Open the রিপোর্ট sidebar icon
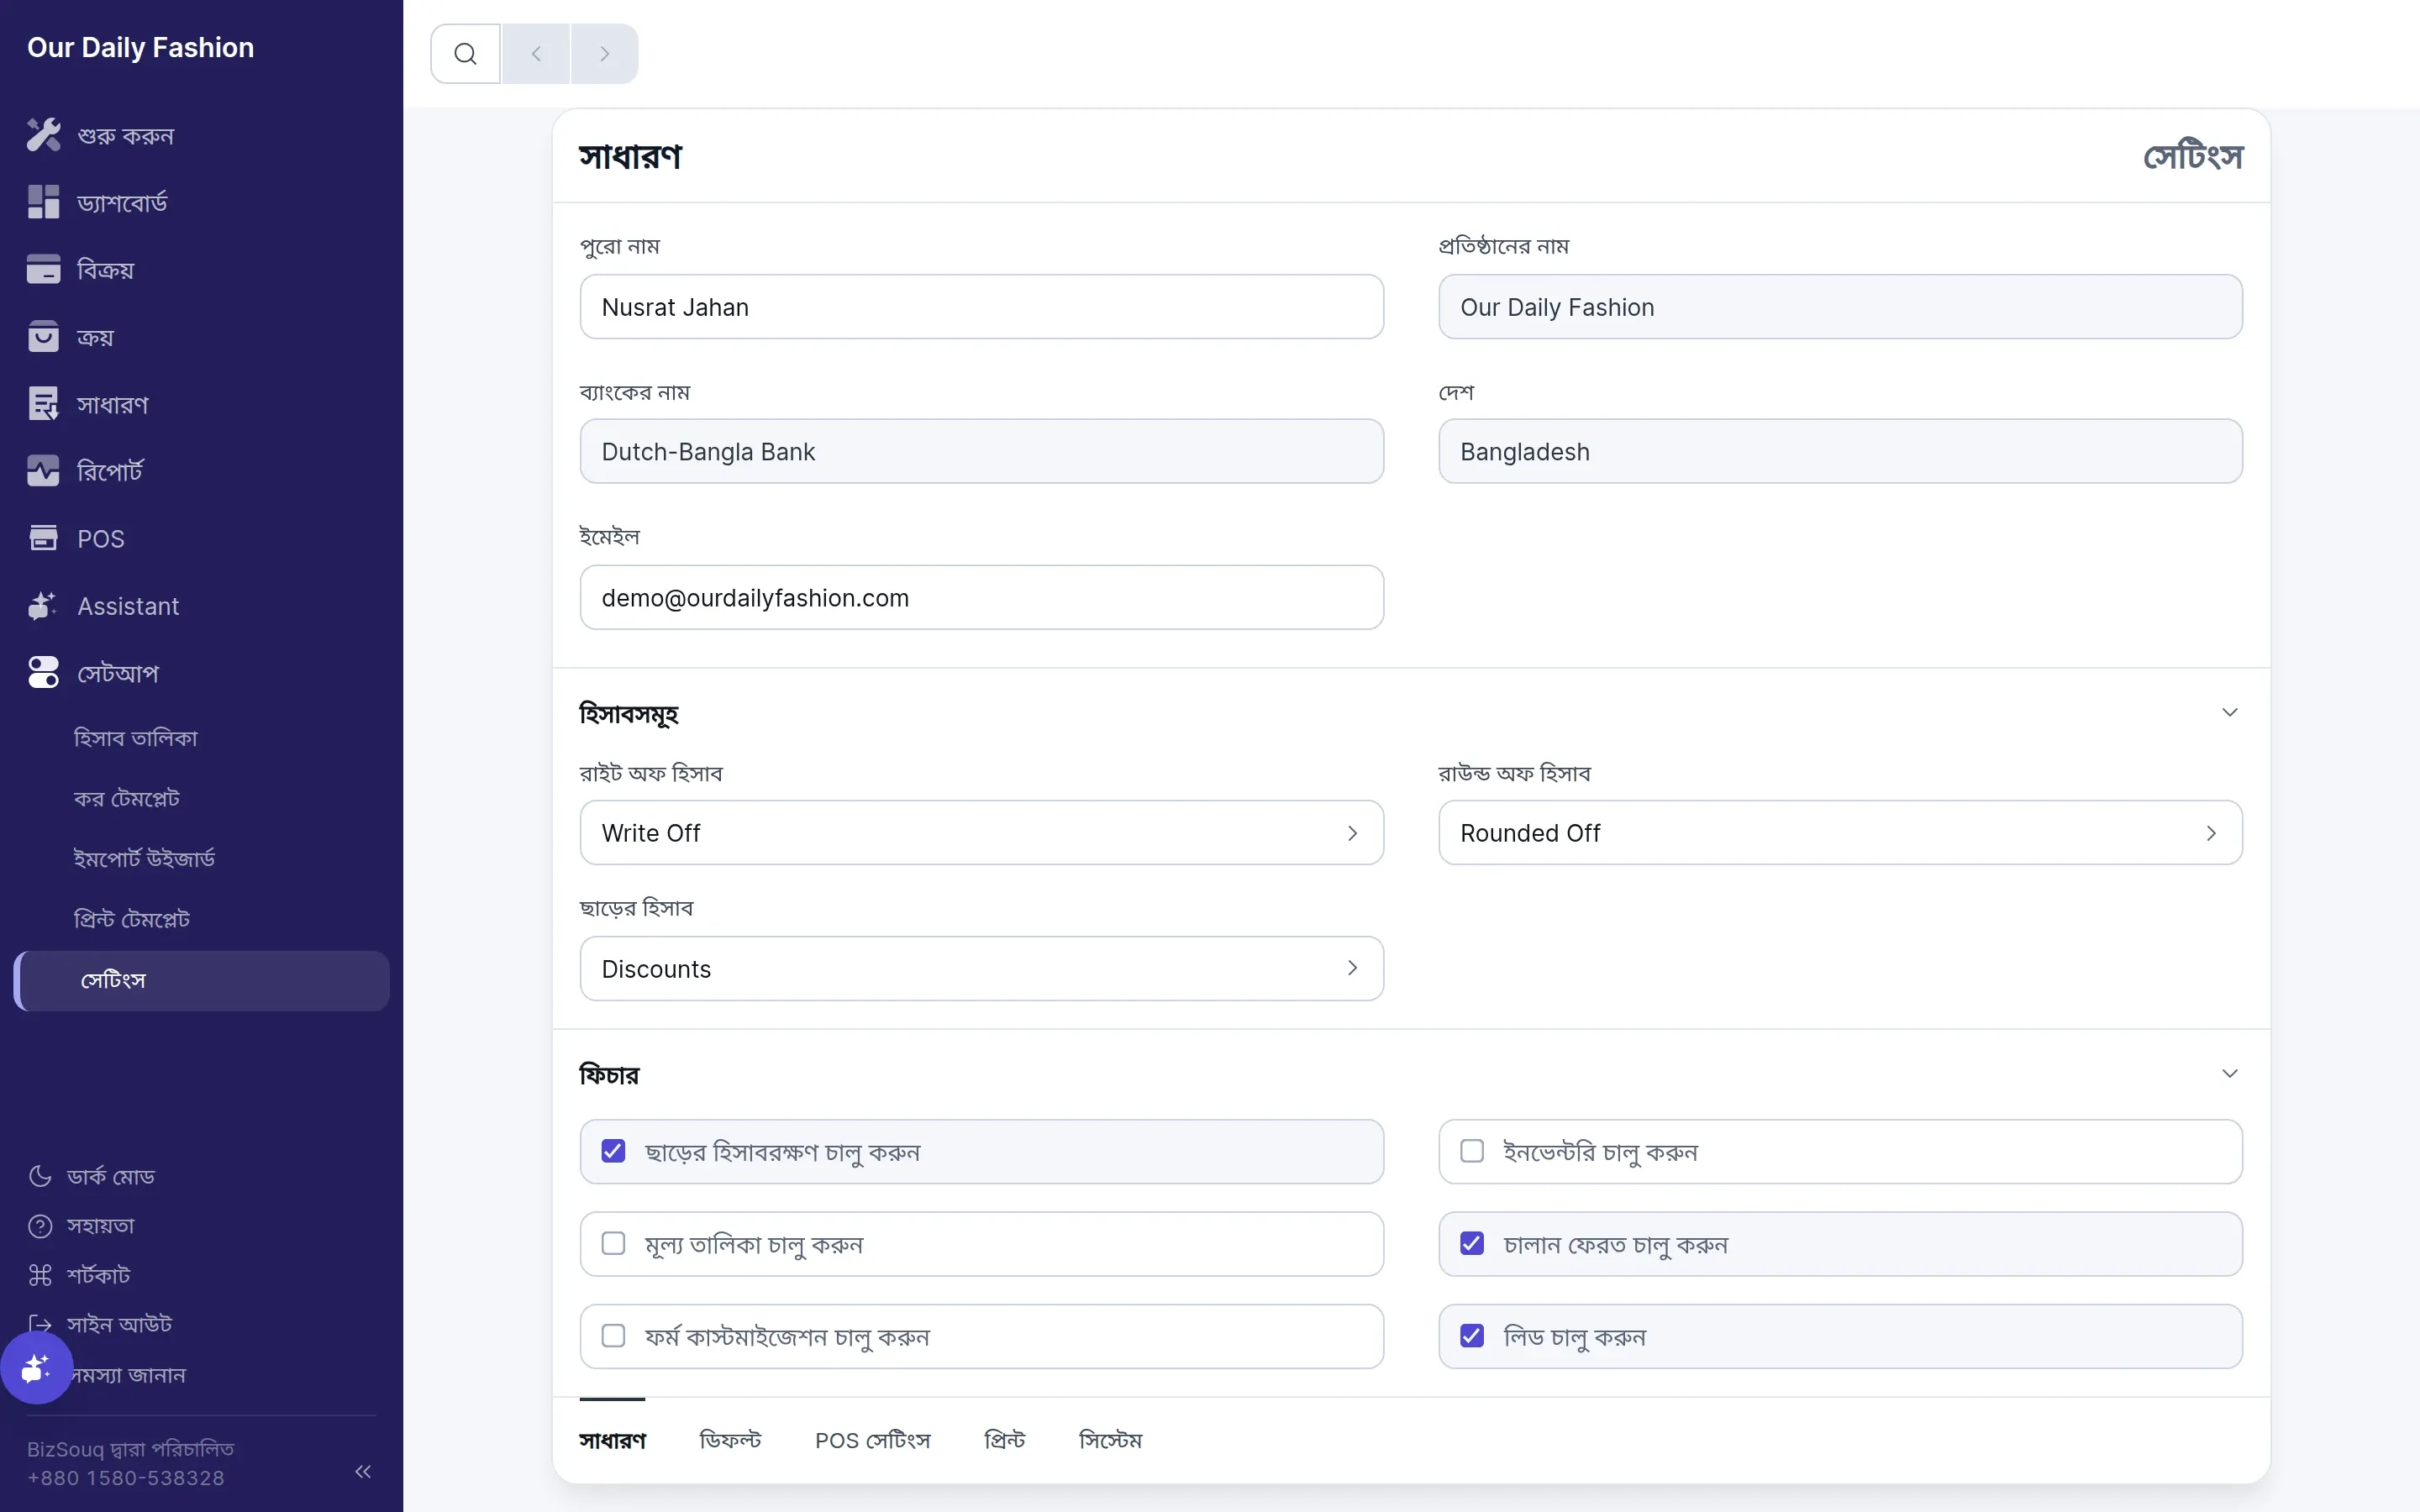Viewport: 2420px width, 1512px height. (x=43, y=471)
